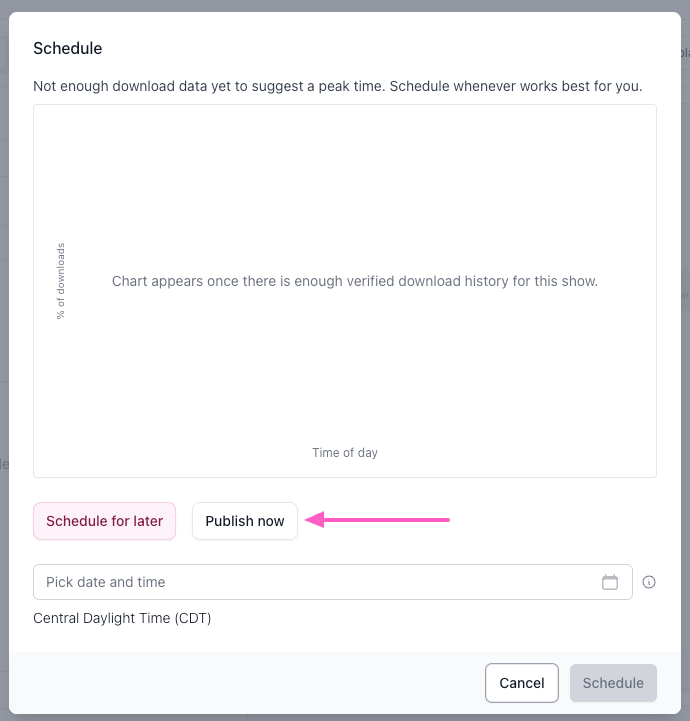Click the pink arrow pointing at Publish now
The image size is (690, 721).
378,520
